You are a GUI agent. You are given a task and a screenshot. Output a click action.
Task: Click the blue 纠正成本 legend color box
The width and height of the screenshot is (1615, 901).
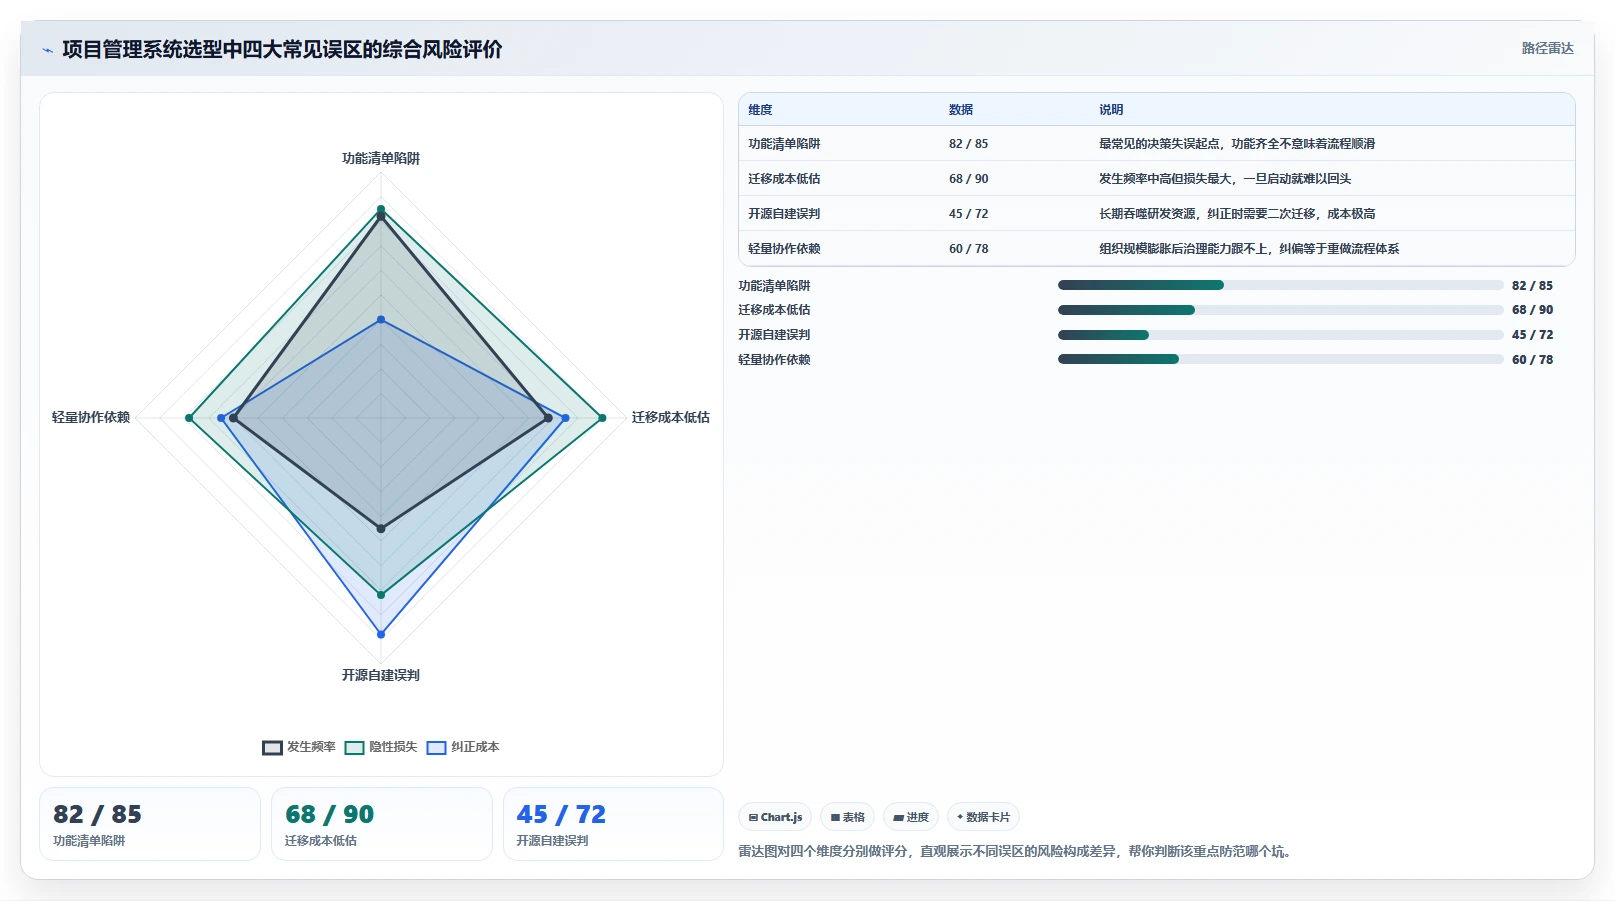tap(436, 748)
